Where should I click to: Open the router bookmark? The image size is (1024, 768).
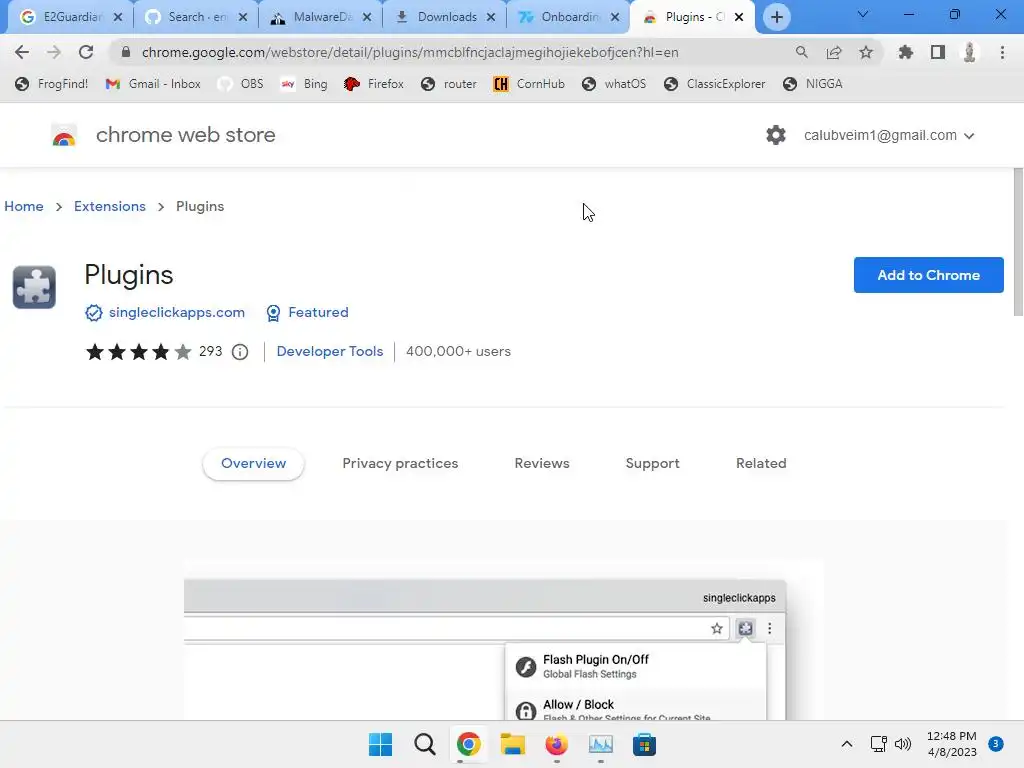click(449, 84)
